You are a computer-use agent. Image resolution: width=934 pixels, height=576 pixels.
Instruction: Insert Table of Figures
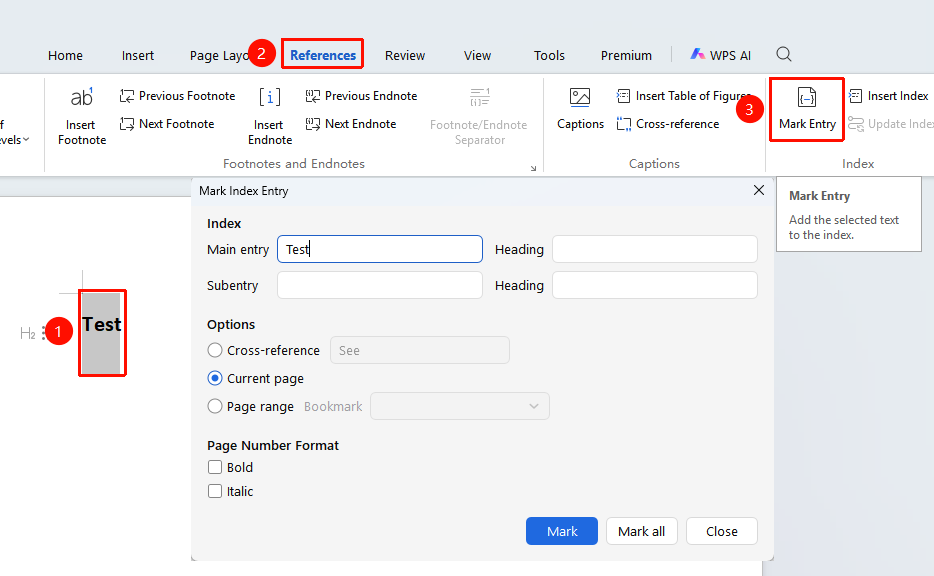pos(683,96)
